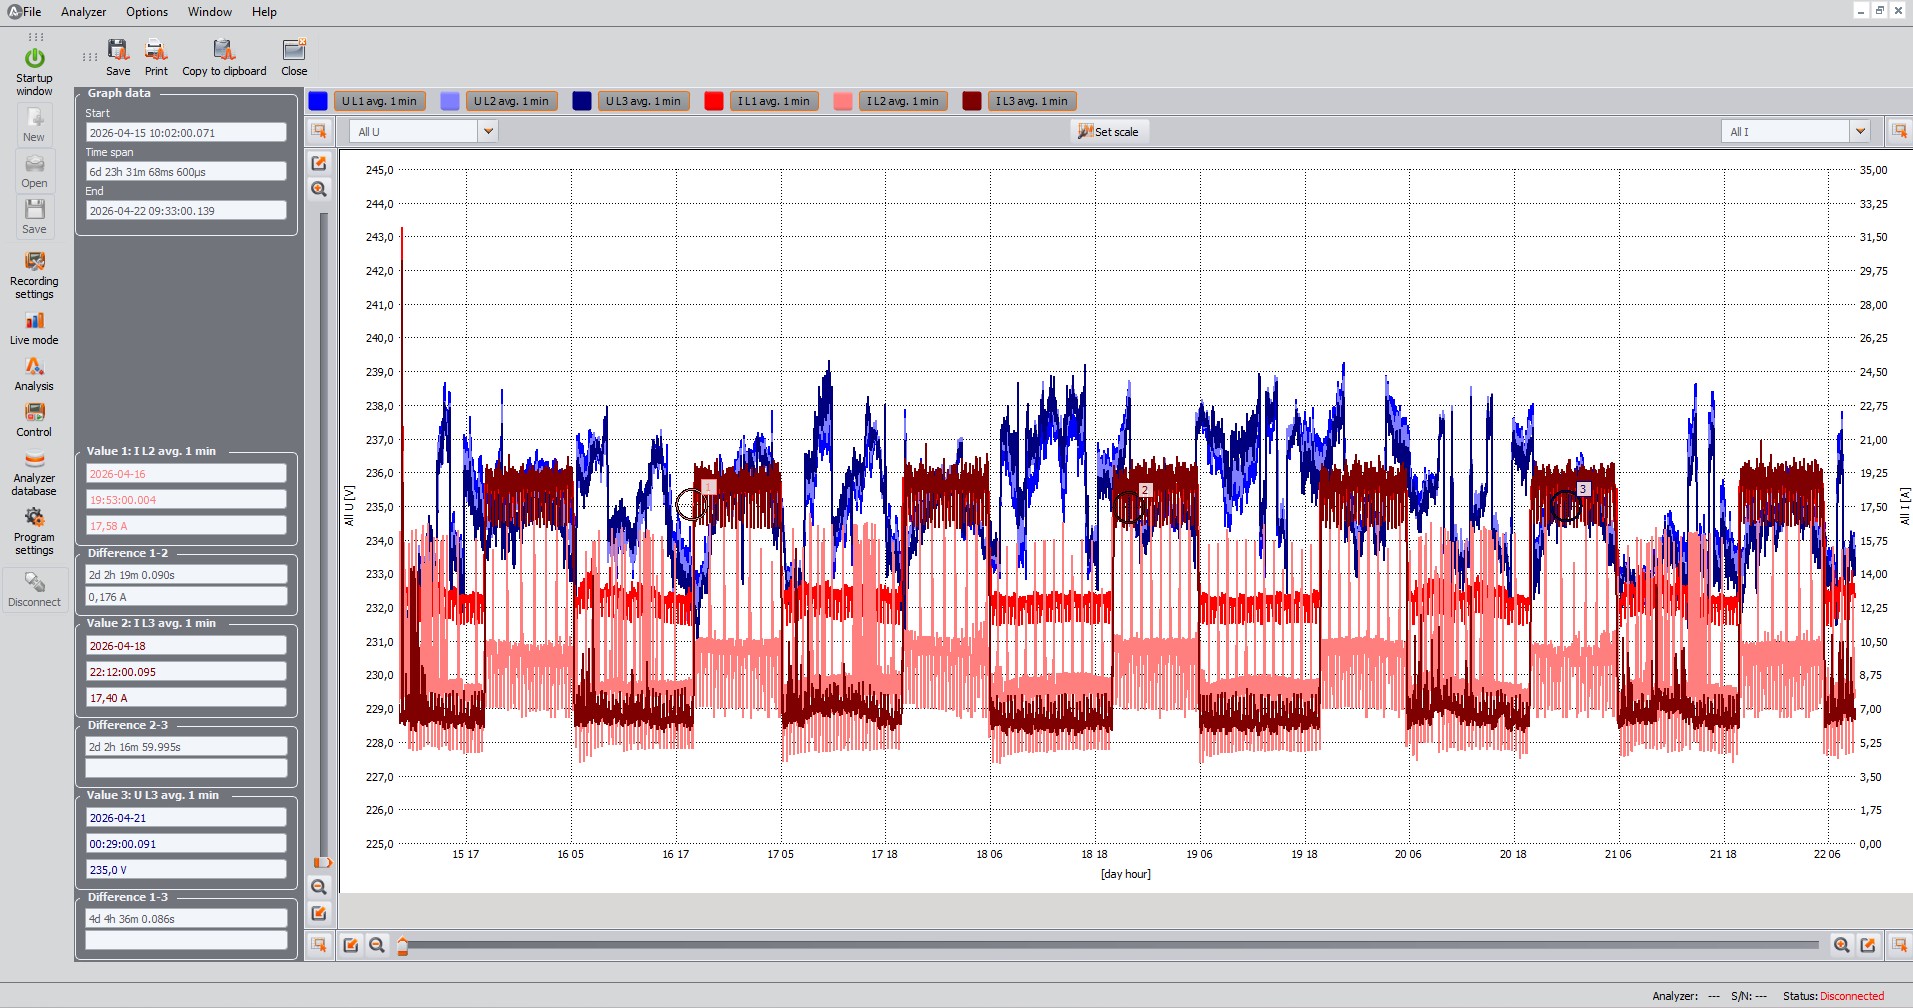Switch to Live mode
The width and height of the screenshot is (1913, 1008).
pyautogui.click(x=34, y=328)
